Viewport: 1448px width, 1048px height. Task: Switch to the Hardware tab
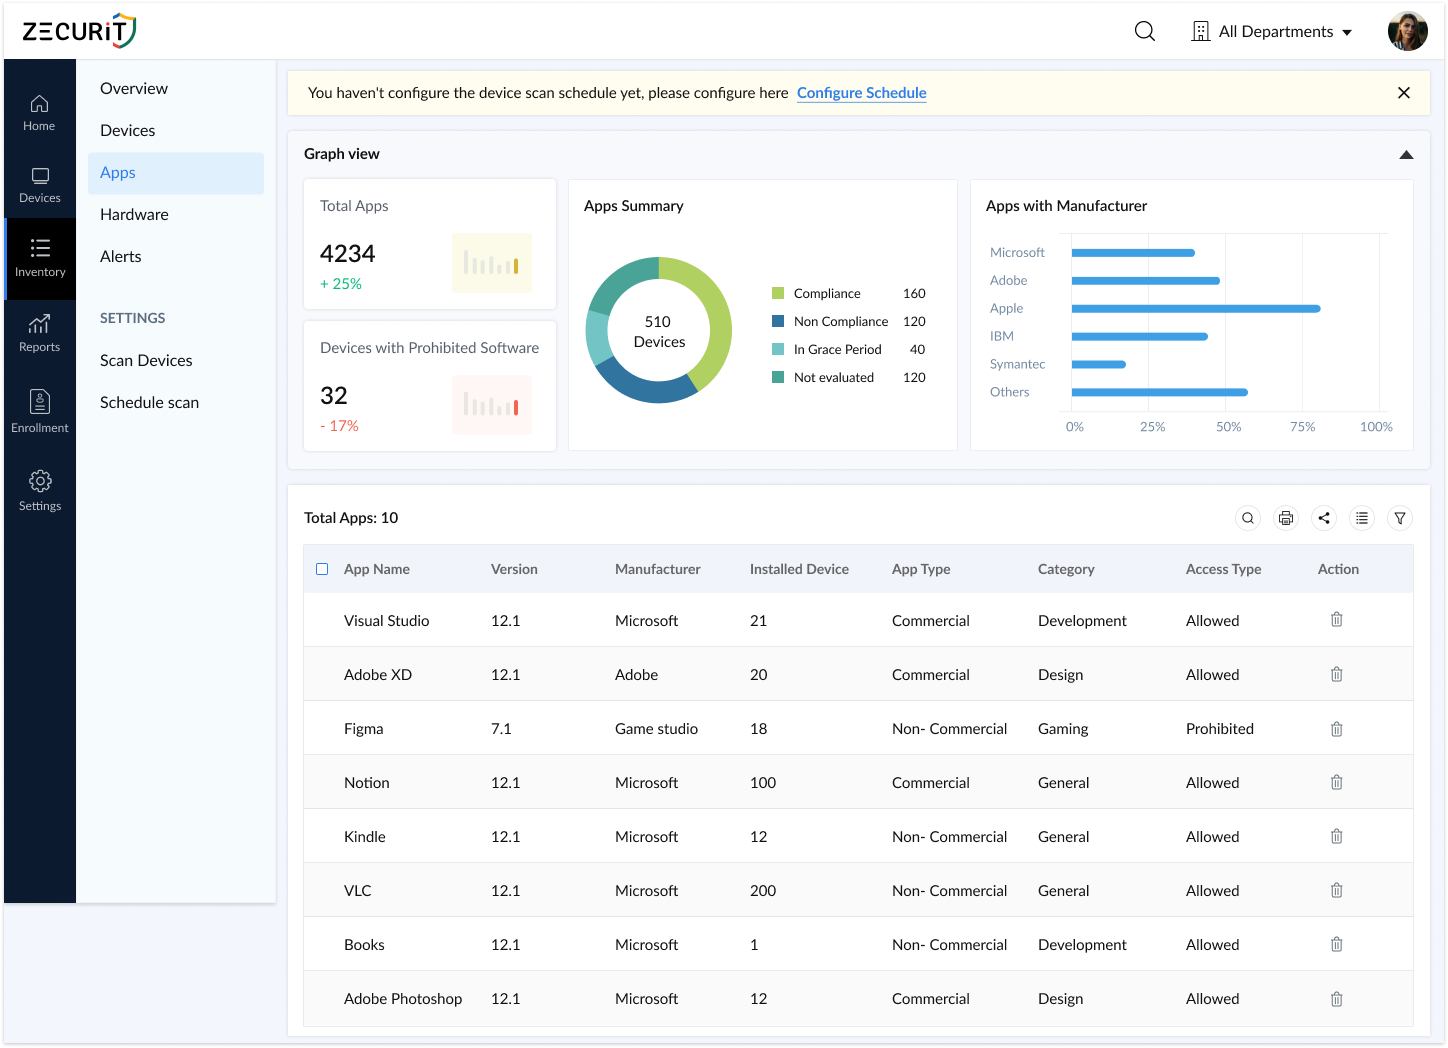[x=134, y=214]
